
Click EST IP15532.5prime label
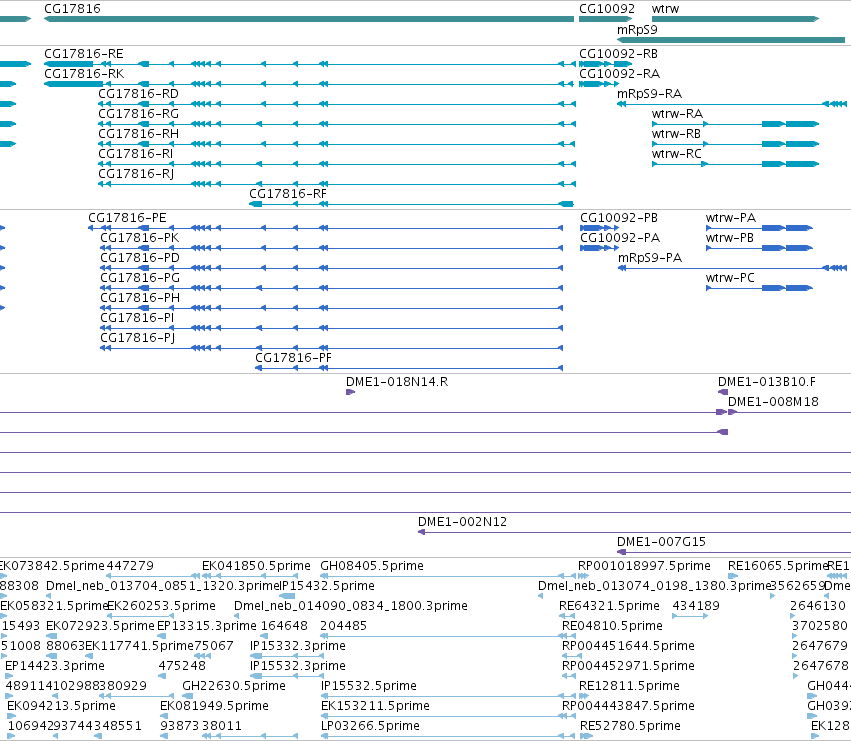369,686
